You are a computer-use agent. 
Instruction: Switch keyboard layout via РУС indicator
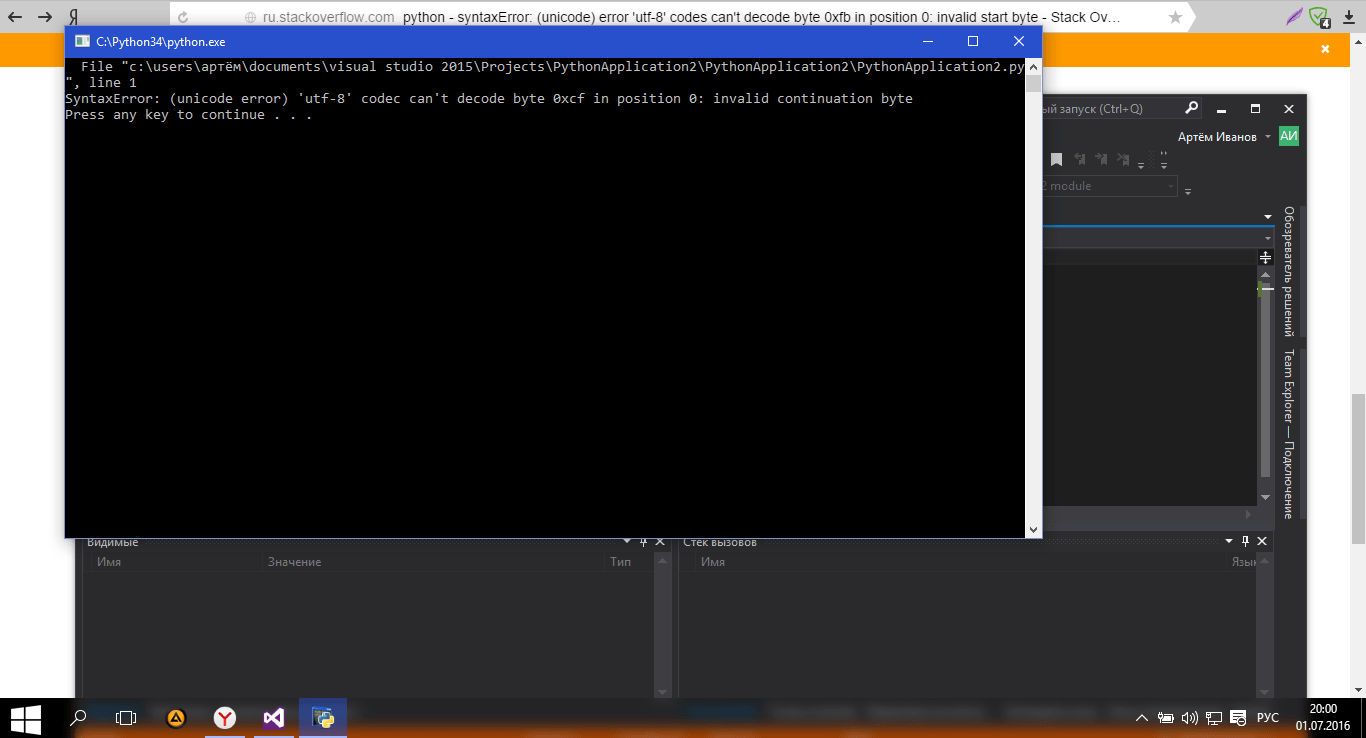pyautogui.click(x=1266, y=717)
